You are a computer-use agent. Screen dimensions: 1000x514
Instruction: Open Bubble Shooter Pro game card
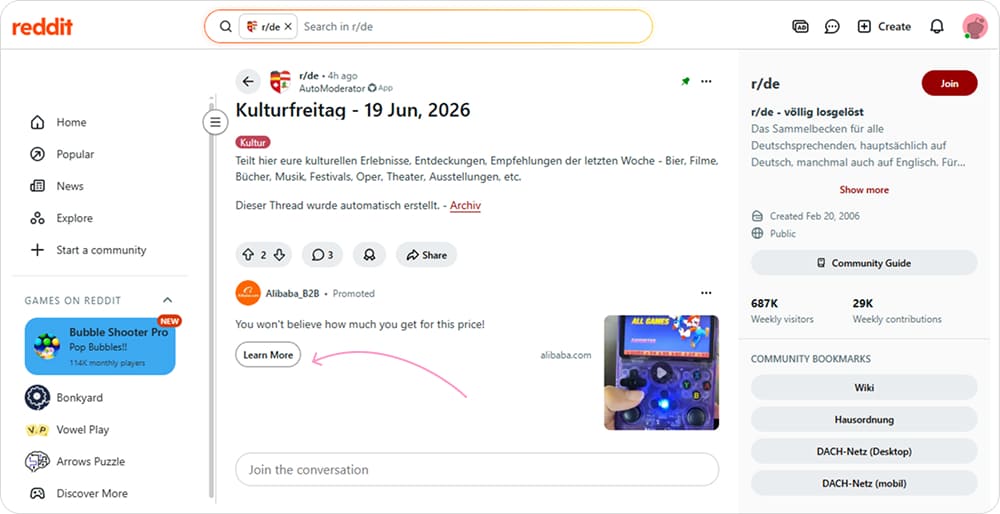100,346
